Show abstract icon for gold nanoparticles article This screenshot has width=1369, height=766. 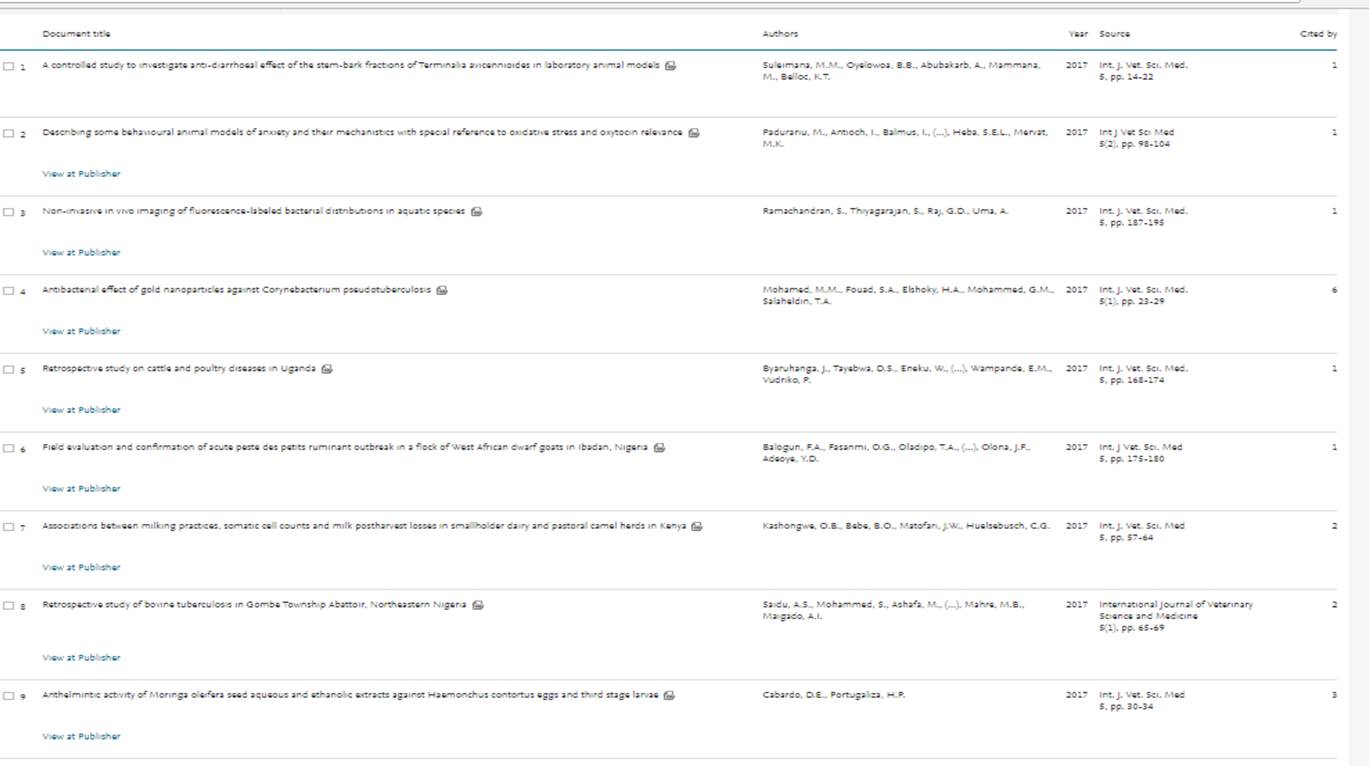442,290
